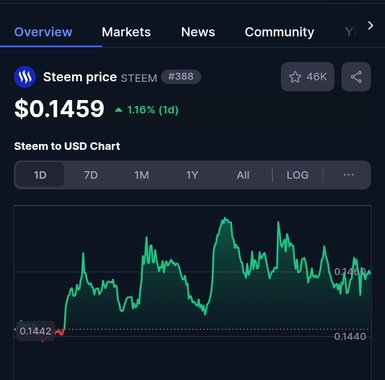Select the 7D chart range
Viewport: 385px width, 380px height.
pos(91,175)
